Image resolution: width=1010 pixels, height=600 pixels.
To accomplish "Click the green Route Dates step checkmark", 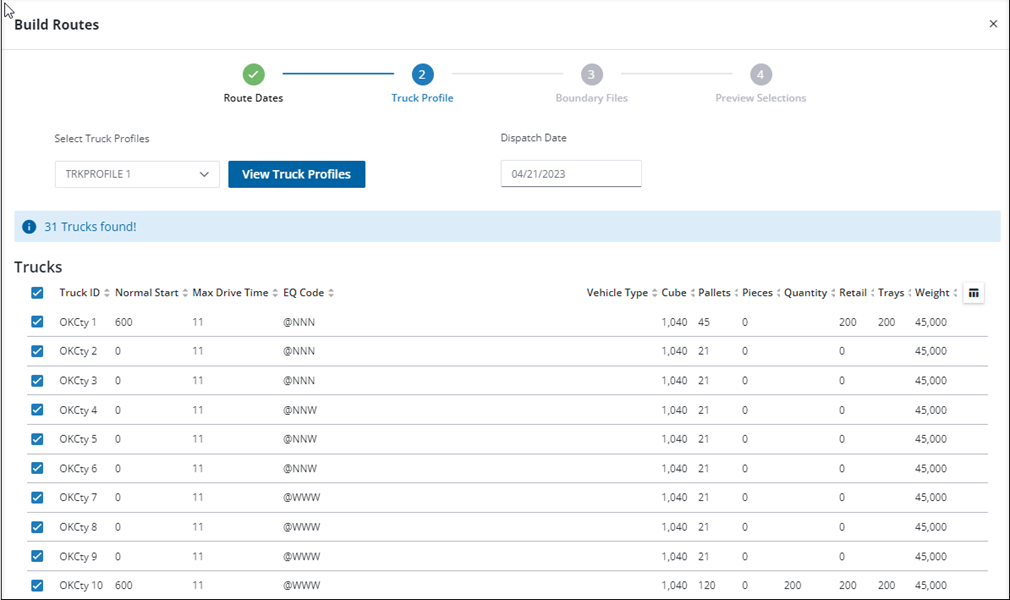I will pyautogui.click(x=254, y=74).
